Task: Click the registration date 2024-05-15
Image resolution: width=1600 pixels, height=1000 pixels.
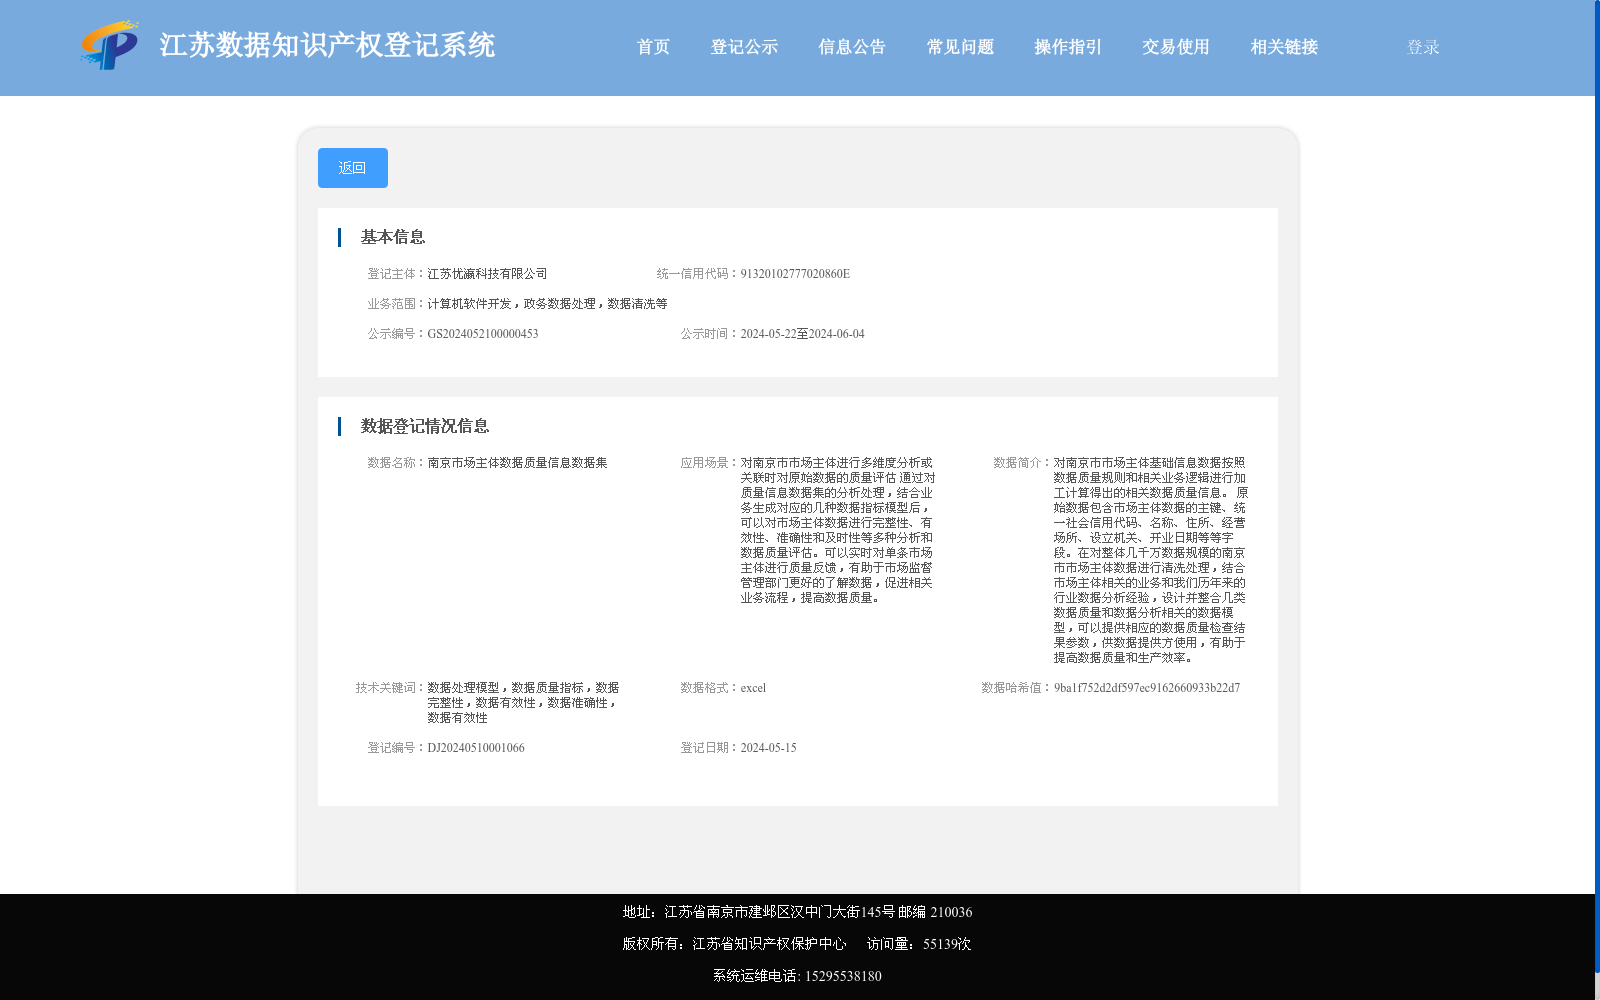Action: 768,748
